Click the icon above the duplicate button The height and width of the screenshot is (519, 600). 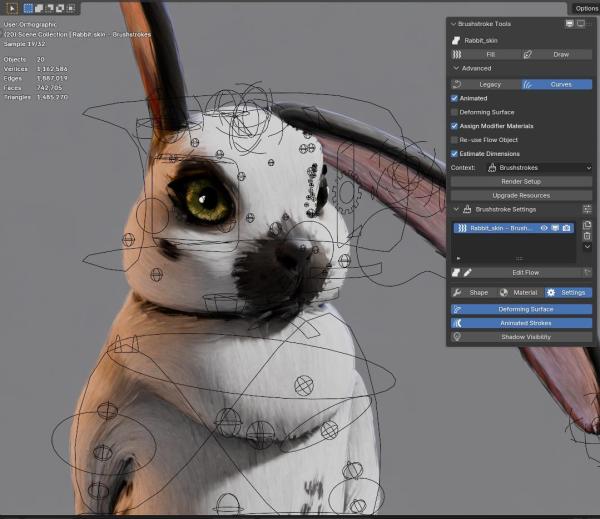click(587, 209)
